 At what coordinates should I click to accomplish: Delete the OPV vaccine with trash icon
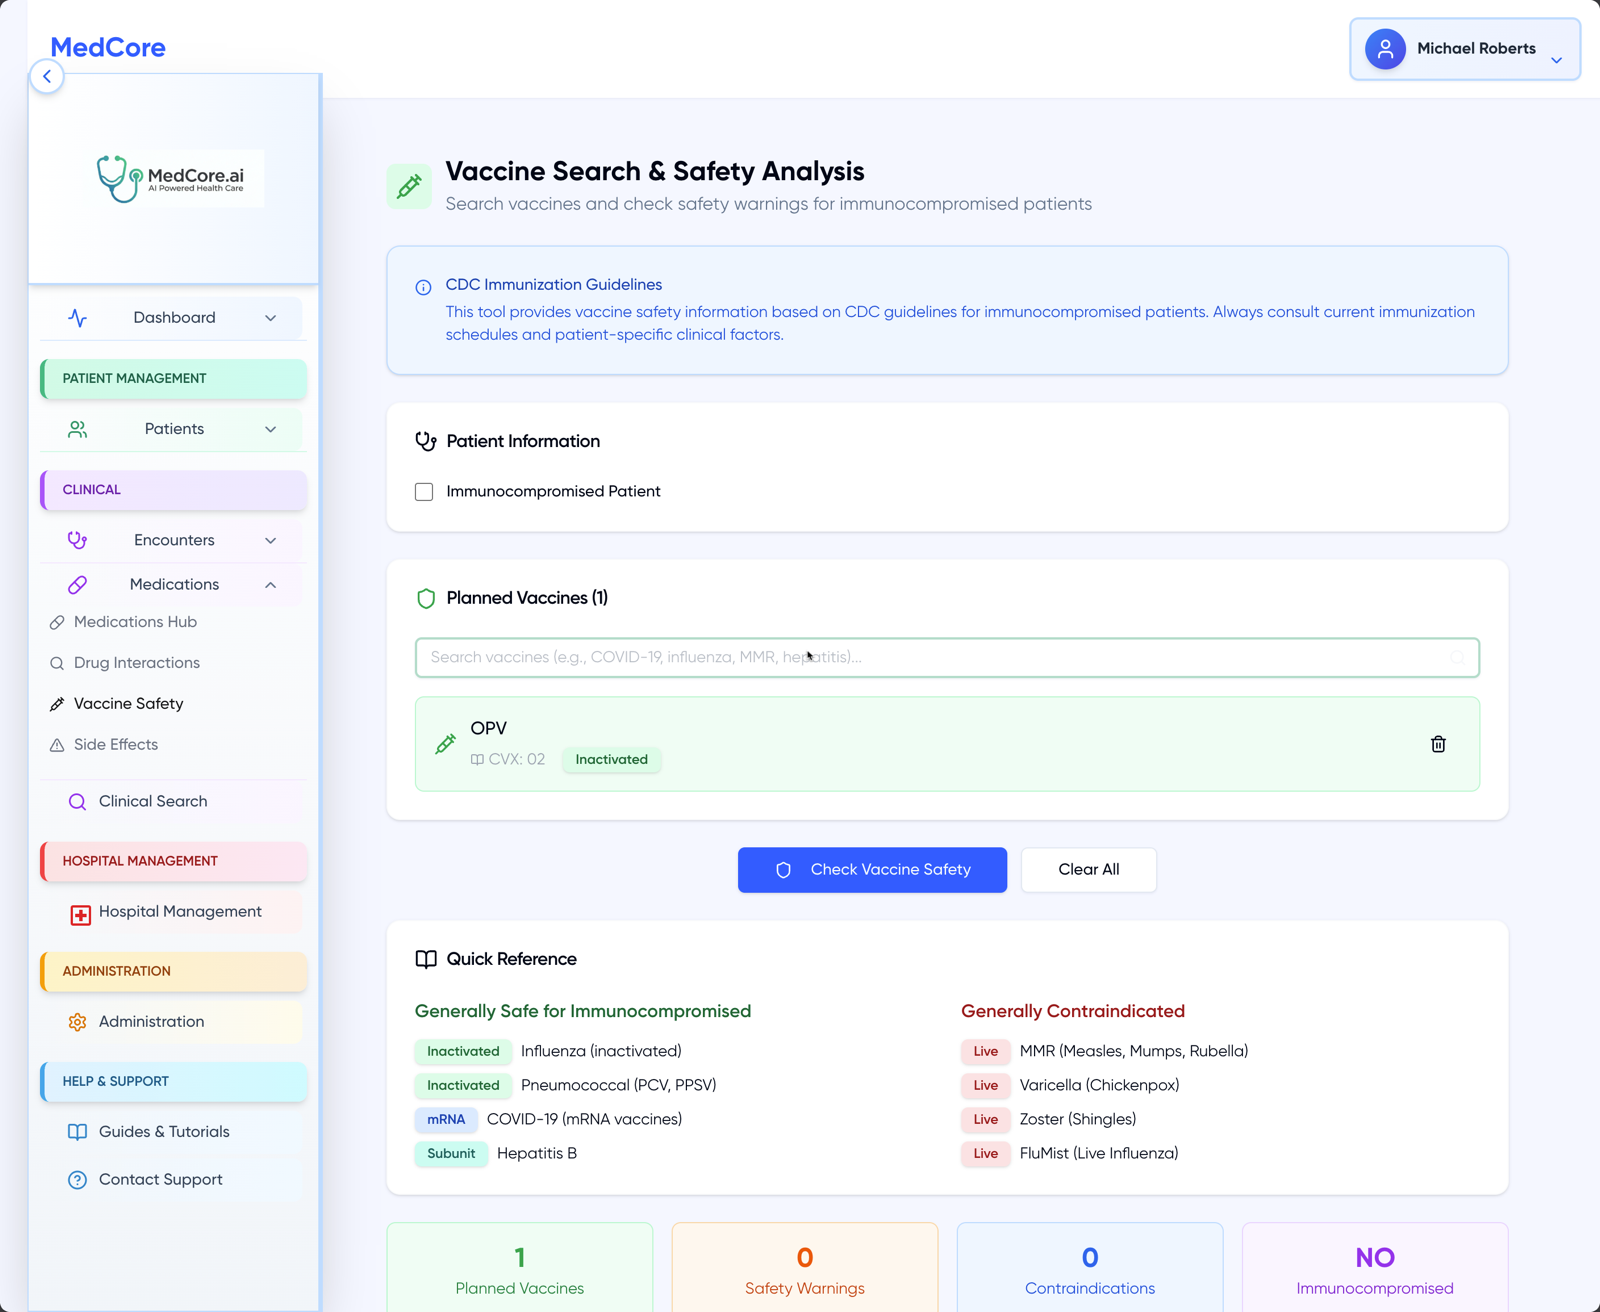(x=1438, y=744)
